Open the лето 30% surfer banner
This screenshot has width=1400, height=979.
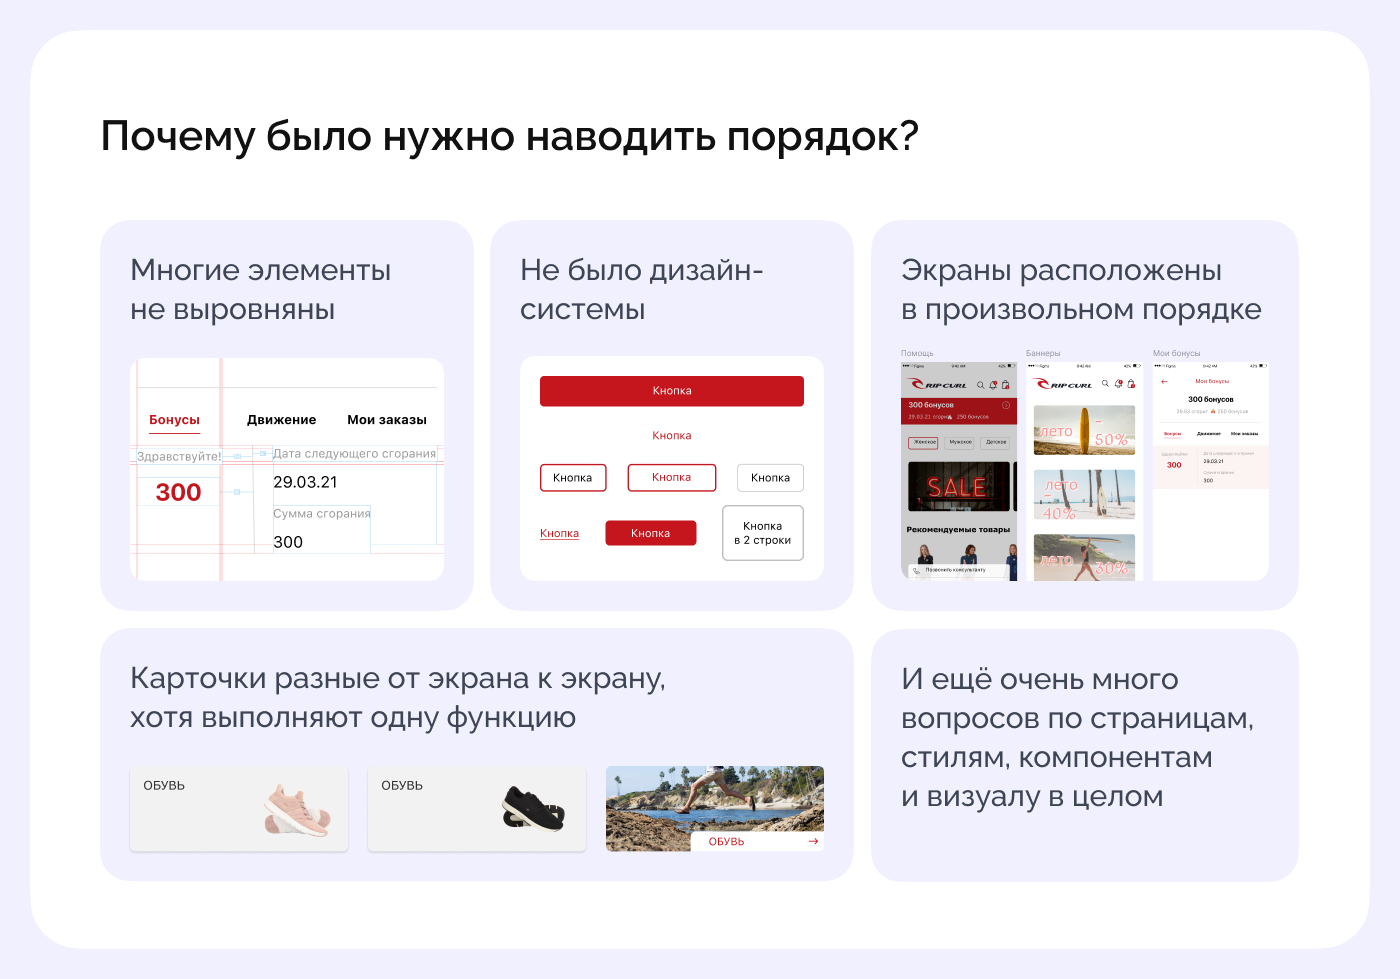click(x=1084, y=557)
